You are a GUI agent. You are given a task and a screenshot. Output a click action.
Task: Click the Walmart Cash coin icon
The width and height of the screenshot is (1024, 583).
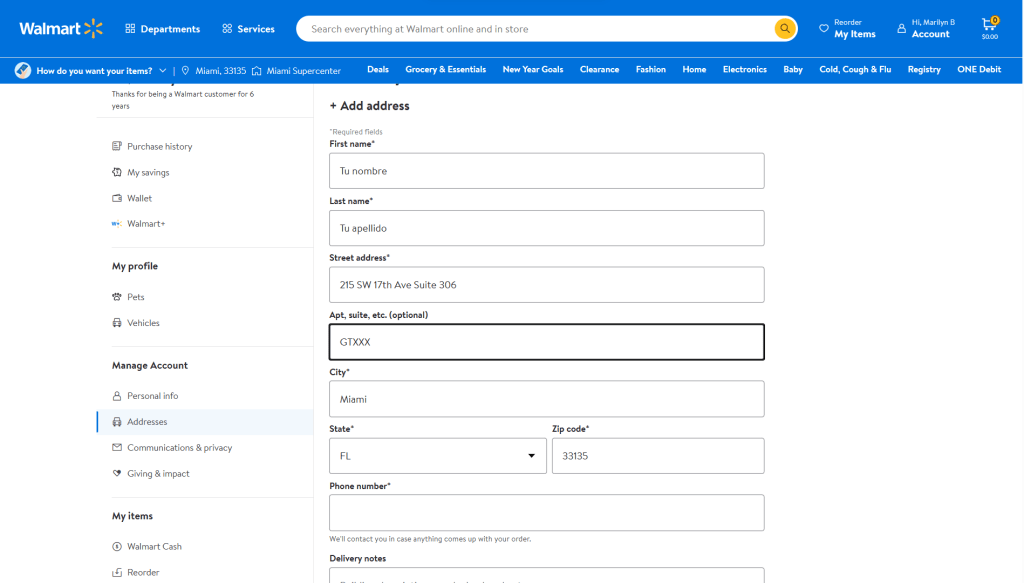[x=117, y=546]
